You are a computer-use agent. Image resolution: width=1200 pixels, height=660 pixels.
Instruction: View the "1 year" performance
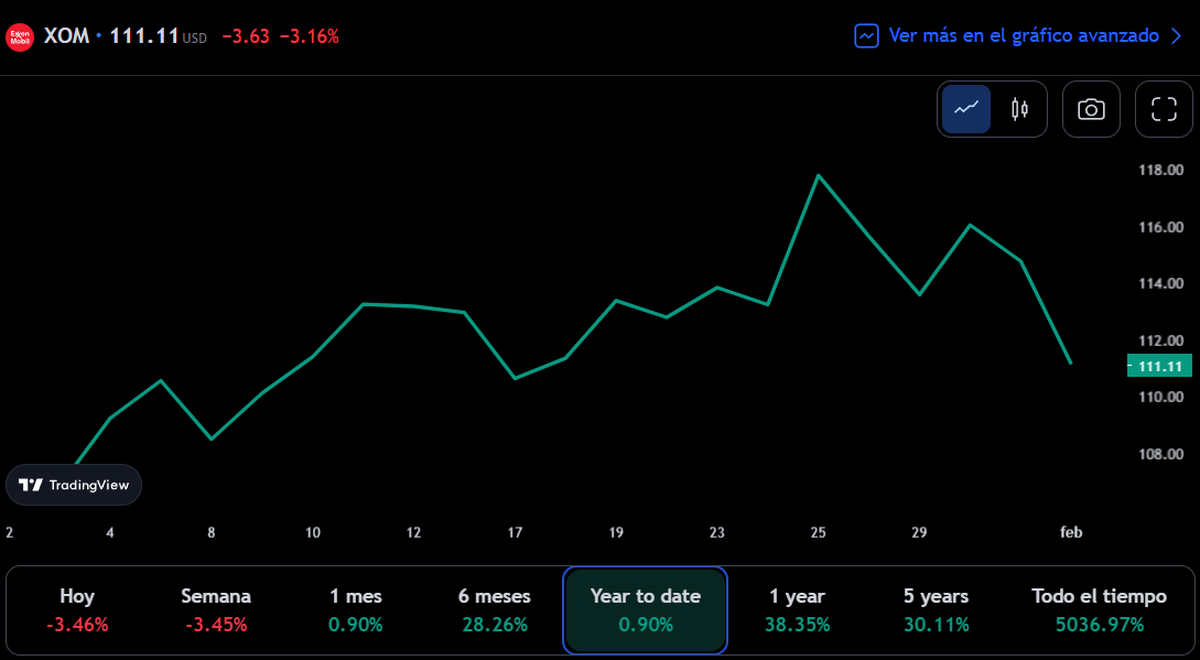click(x=796, y=610)
